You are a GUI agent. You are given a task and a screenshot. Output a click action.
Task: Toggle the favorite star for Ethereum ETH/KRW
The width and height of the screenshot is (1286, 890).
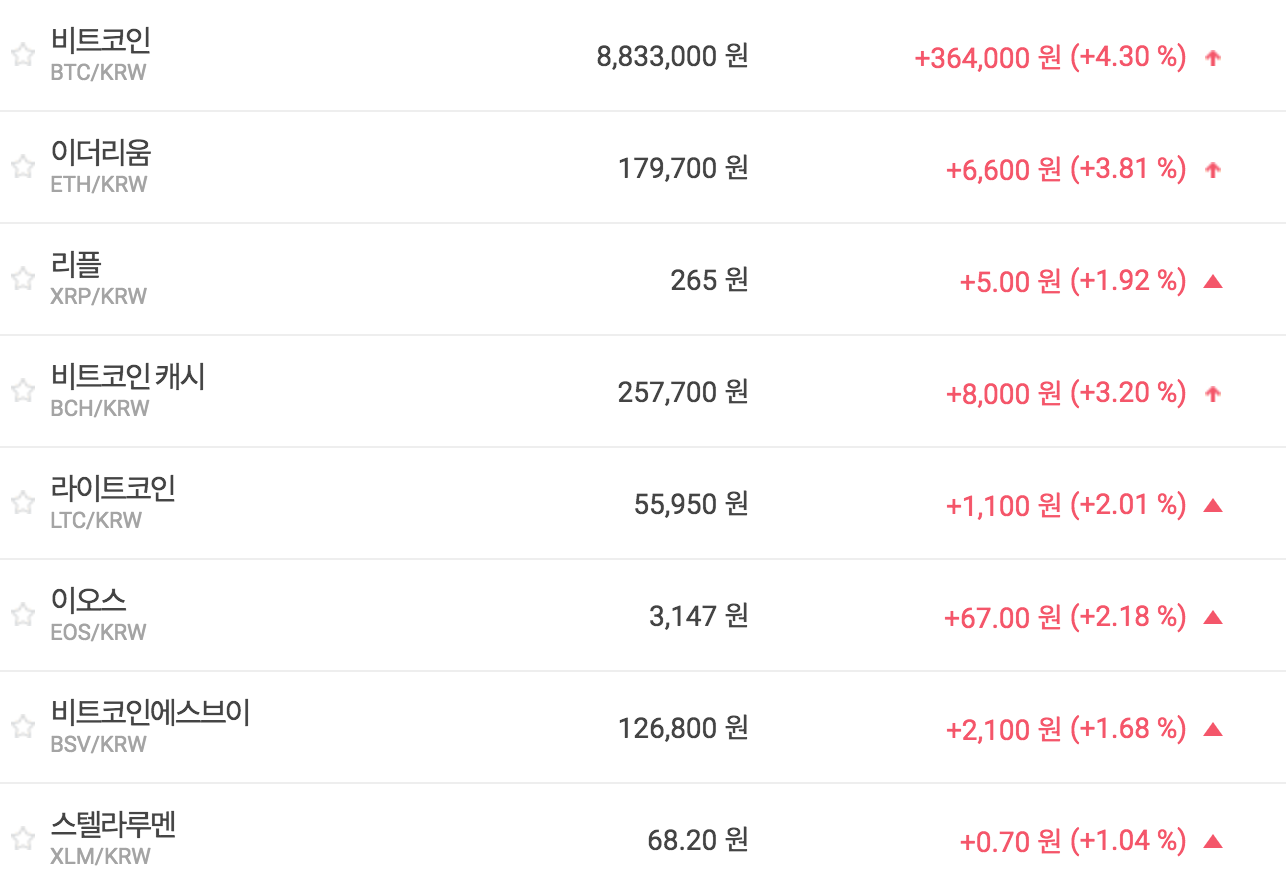click(x=23, y=168)
